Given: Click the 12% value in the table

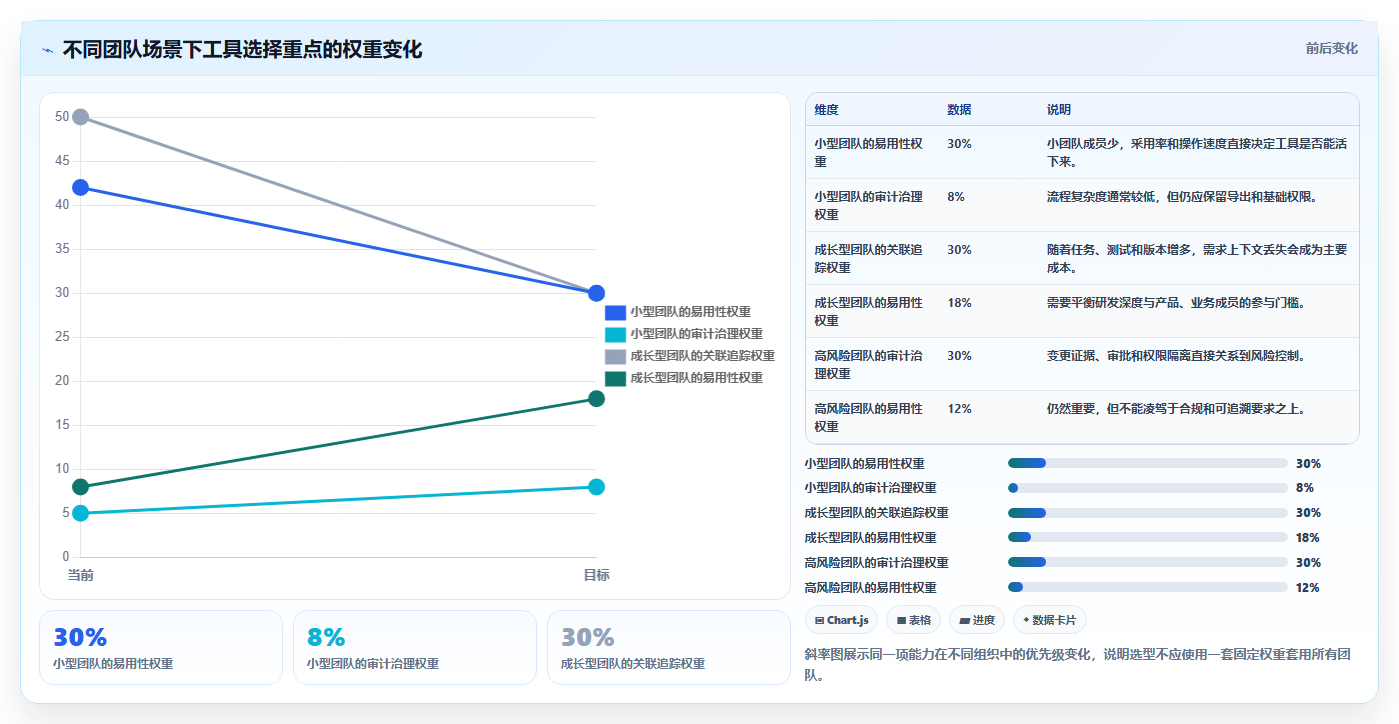Looking at the screenshot, I should tap(959, 408).
